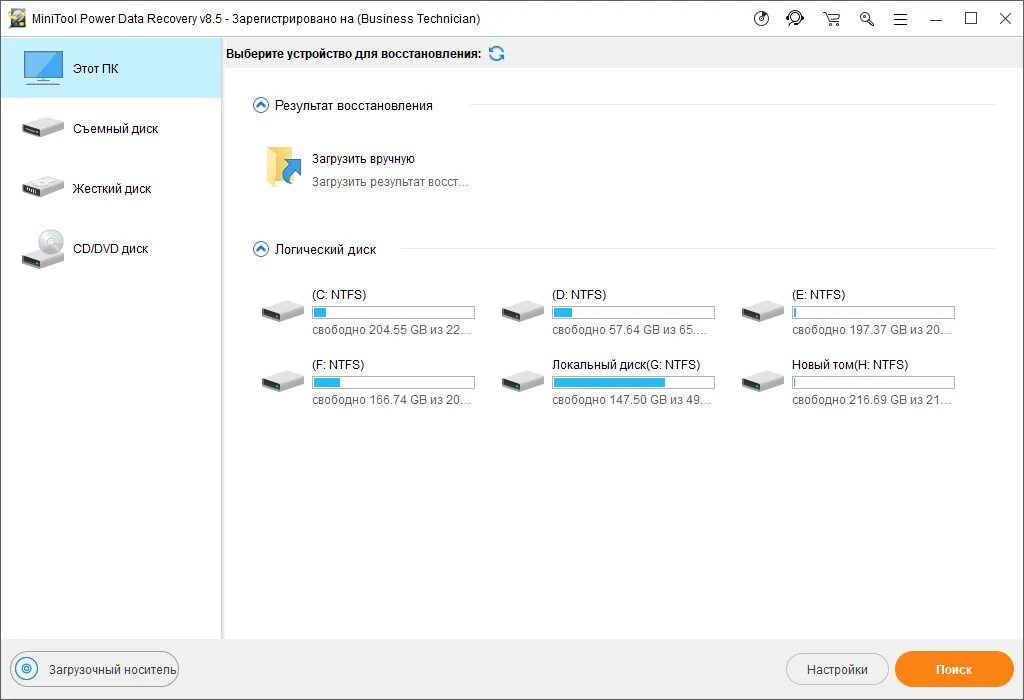Click the hard disk drive icon in sidebar

click(43, 187)
